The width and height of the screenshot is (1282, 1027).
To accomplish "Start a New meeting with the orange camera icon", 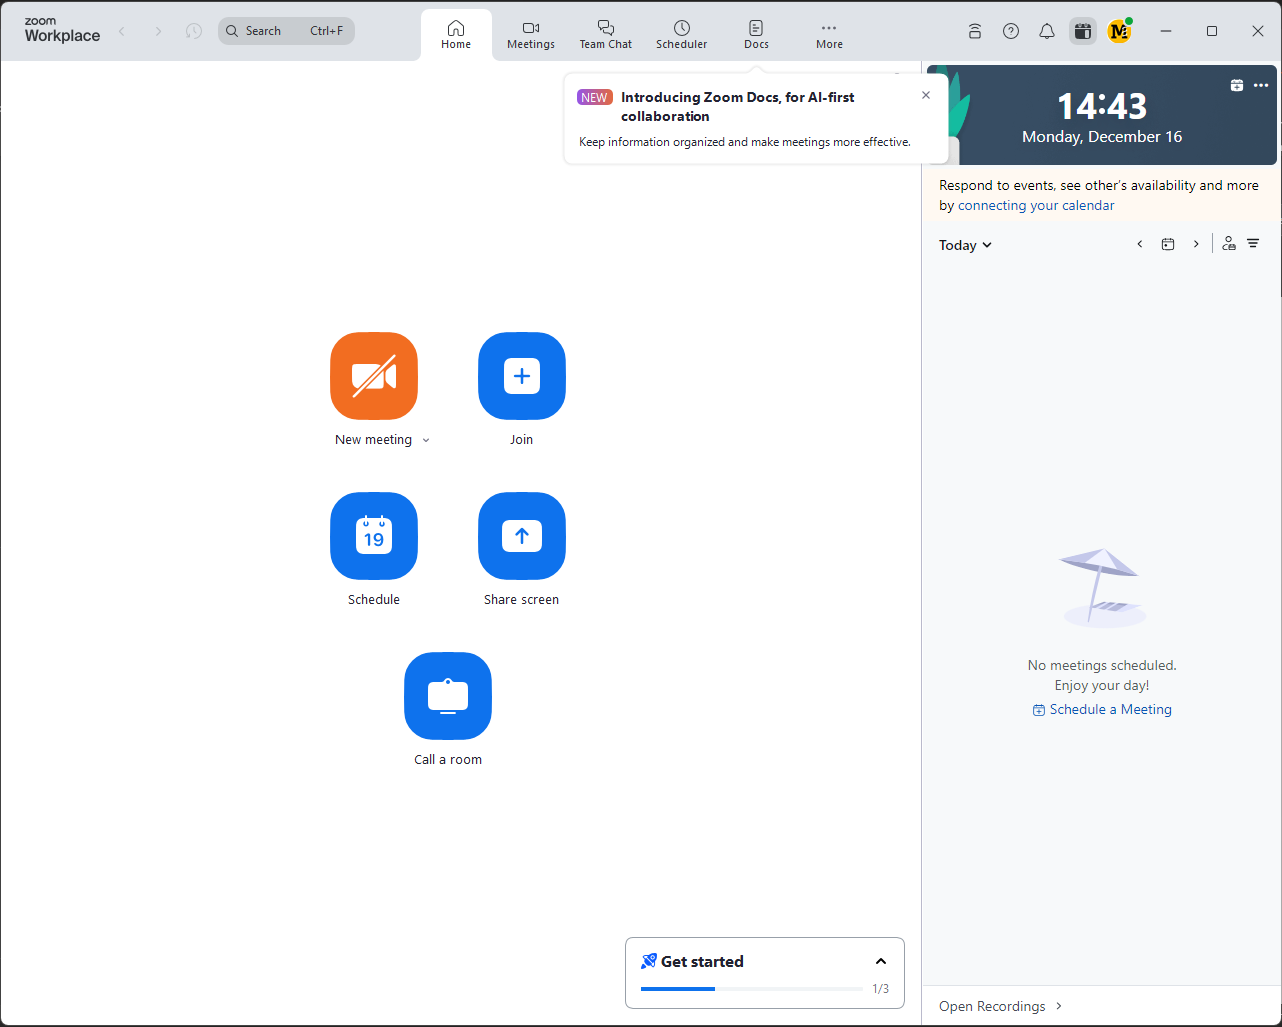I will click(x=374, y=376).
